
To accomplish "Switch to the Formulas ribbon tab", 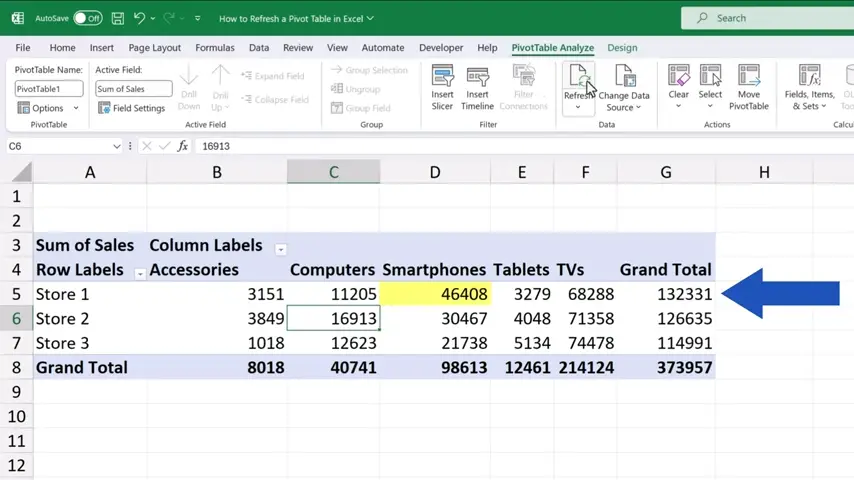I will click(x=214, y=47).
